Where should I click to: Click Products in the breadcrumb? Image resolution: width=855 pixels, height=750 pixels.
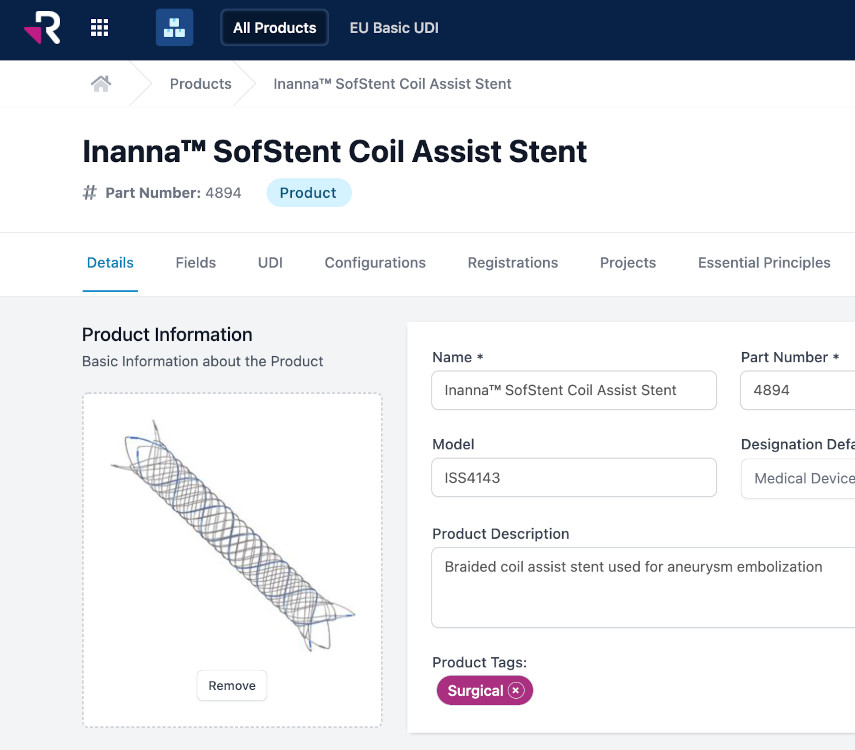(200, 84)
